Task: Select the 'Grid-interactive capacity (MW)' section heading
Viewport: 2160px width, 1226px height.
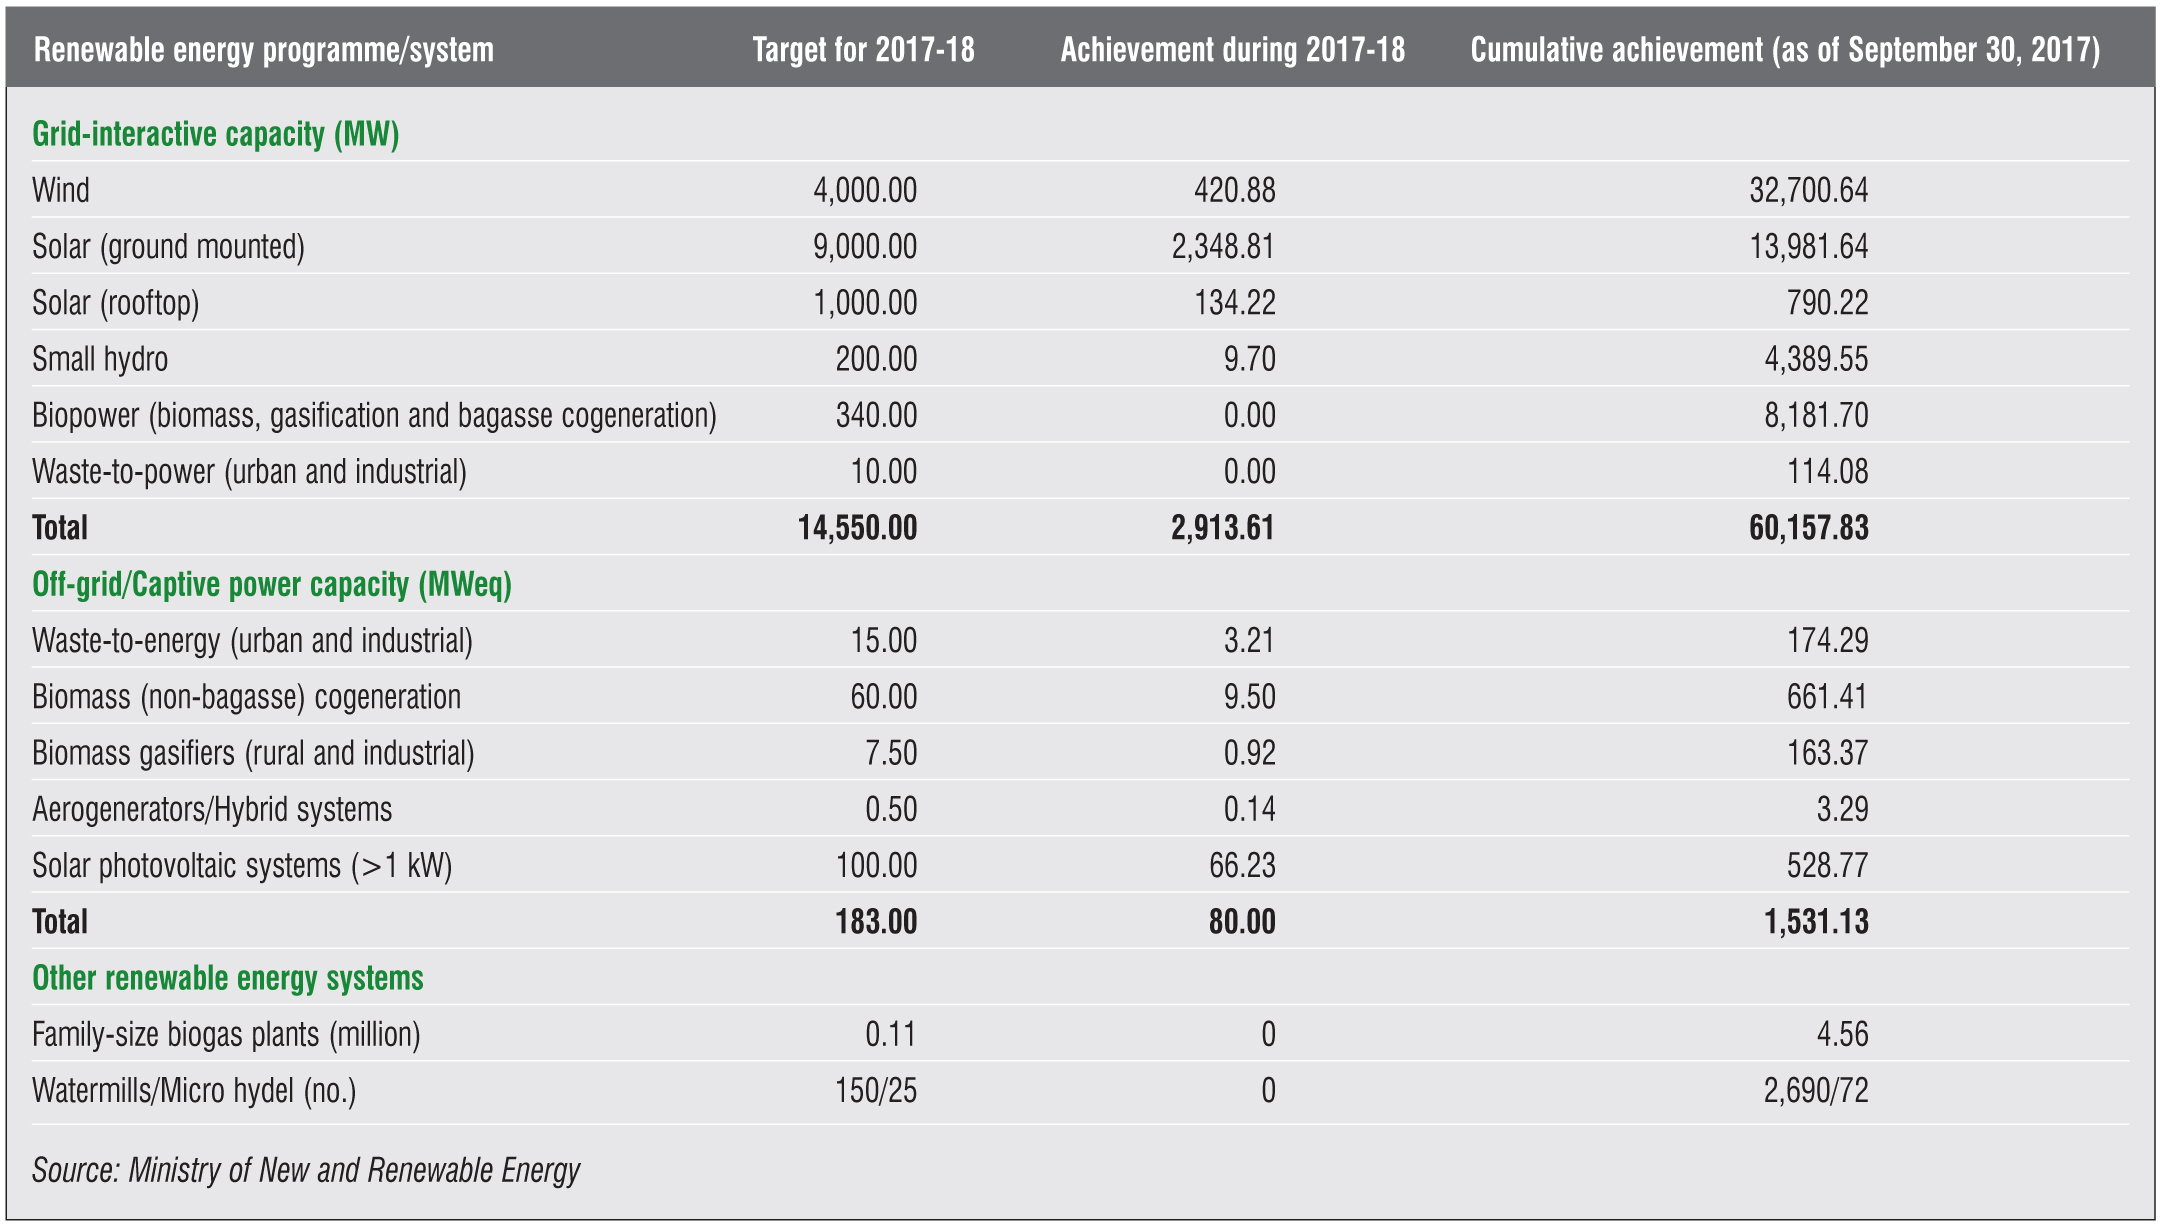Action: click(x=216, y=134)
